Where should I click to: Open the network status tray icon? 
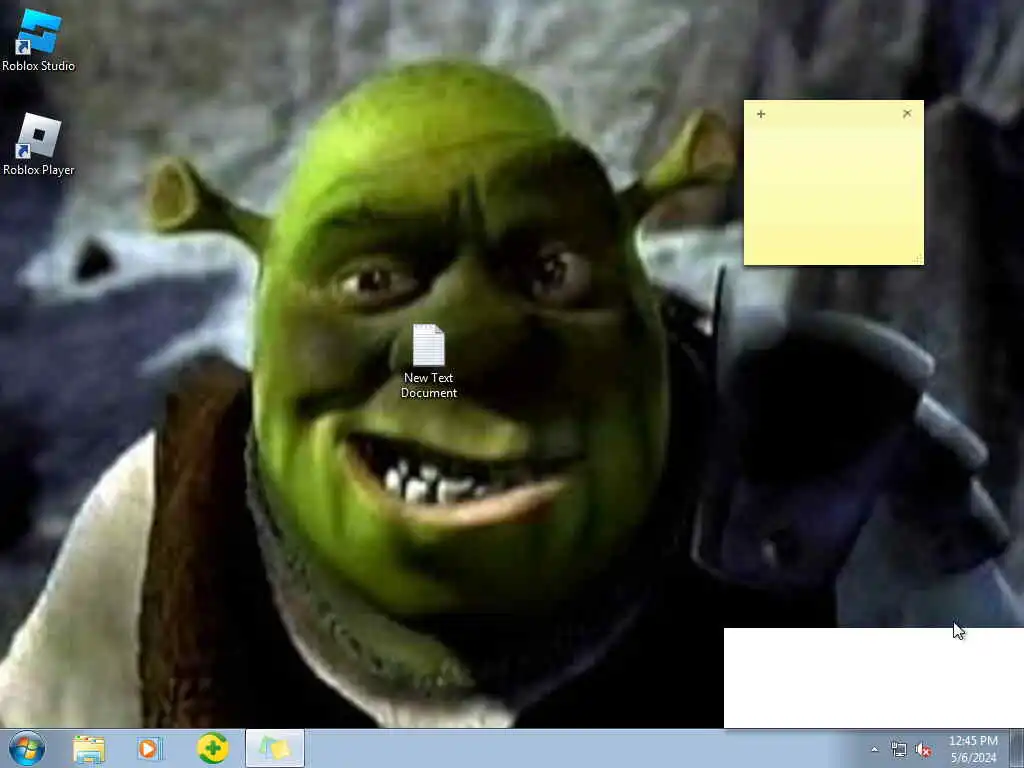899,750
